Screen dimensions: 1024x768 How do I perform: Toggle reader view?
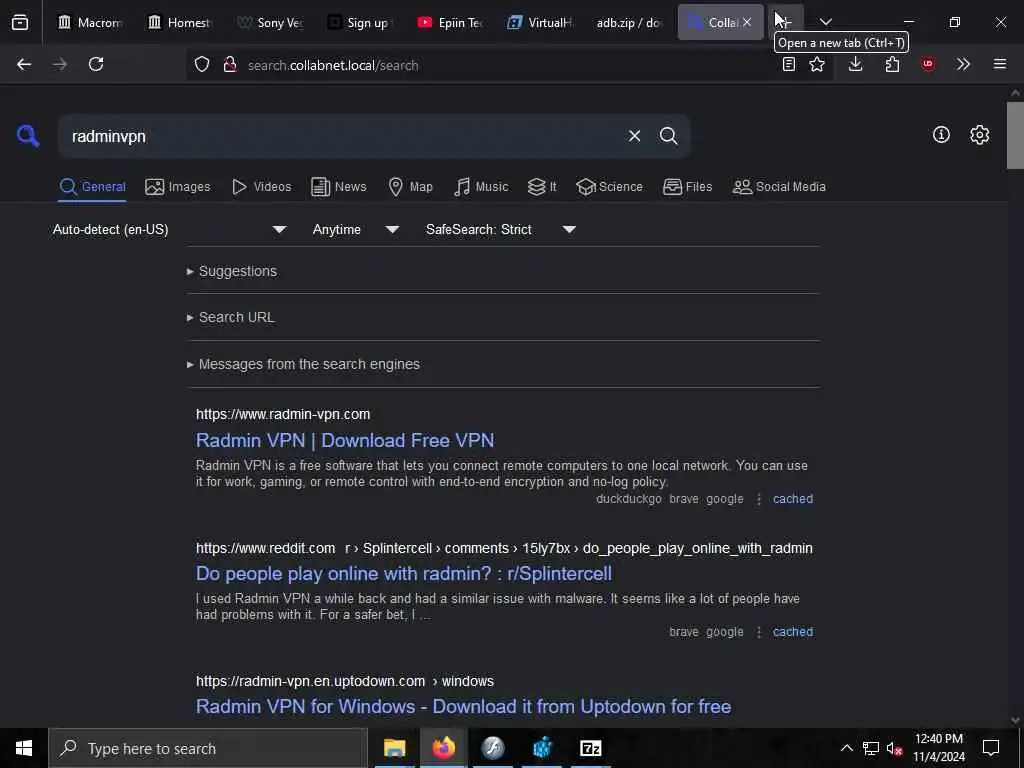pos(789,64)
